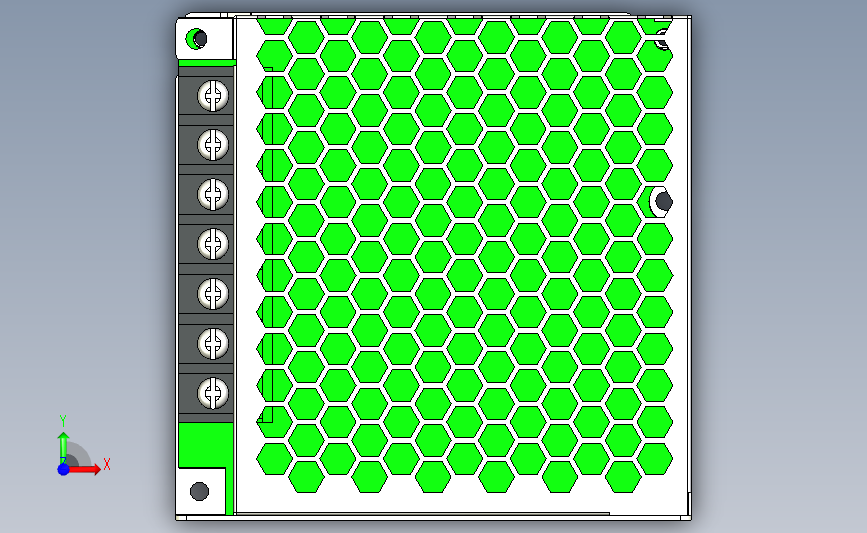Click the Y label of the coordinate triad

(63, 421)
